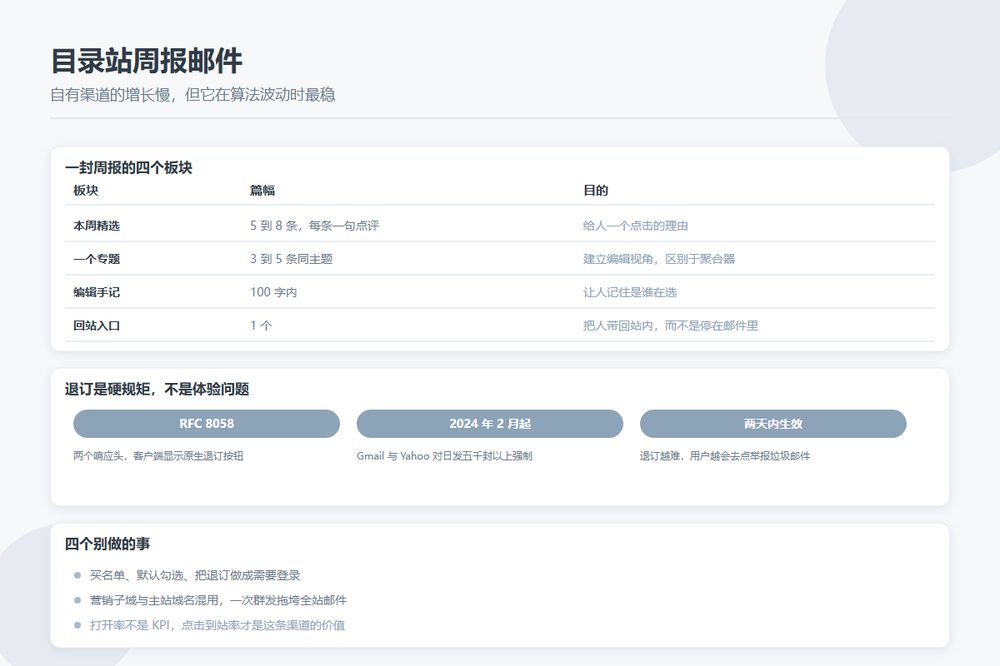Click caption Gmail 与 Yahoo 对日发五千封以上强制

[445, 456]
